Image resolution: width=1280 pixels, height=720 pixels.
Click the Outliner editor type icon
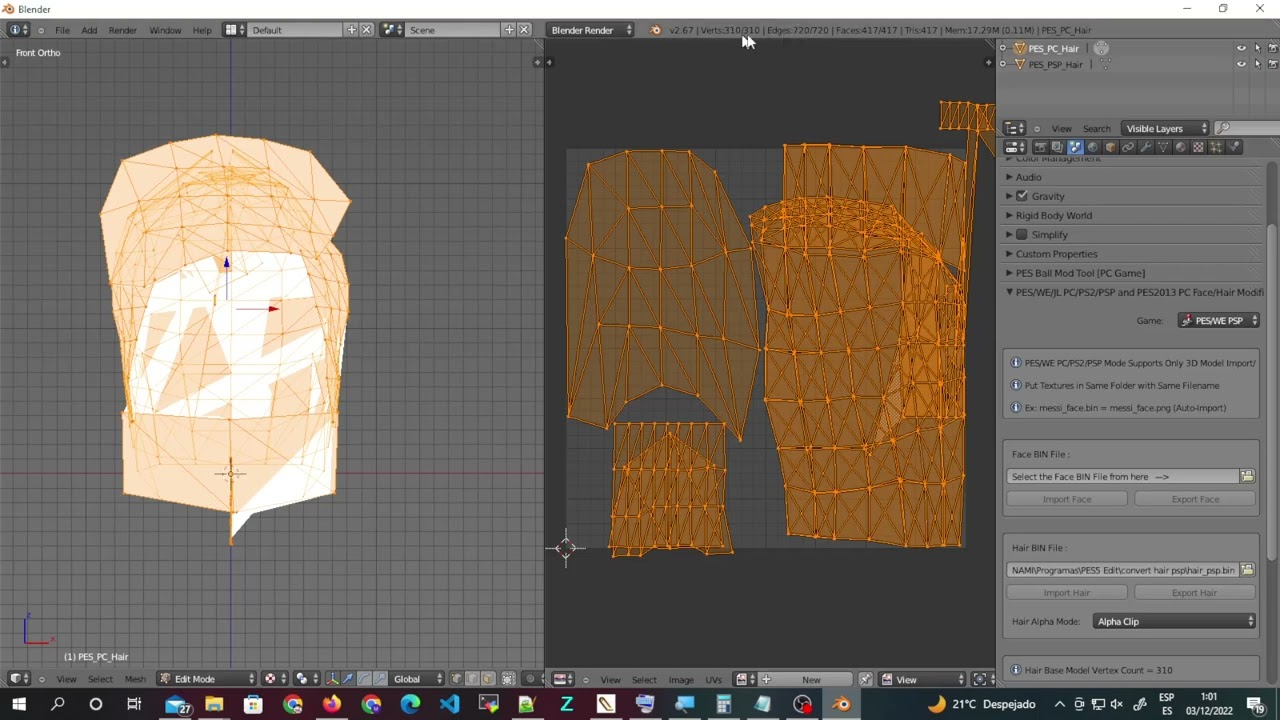[x=1014, y=128]
